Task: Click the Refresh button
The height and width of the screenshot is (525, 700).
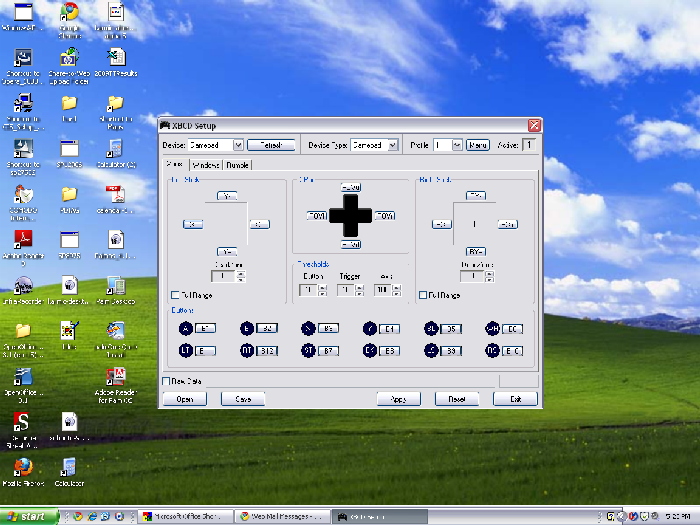Action: coord(270,145)
